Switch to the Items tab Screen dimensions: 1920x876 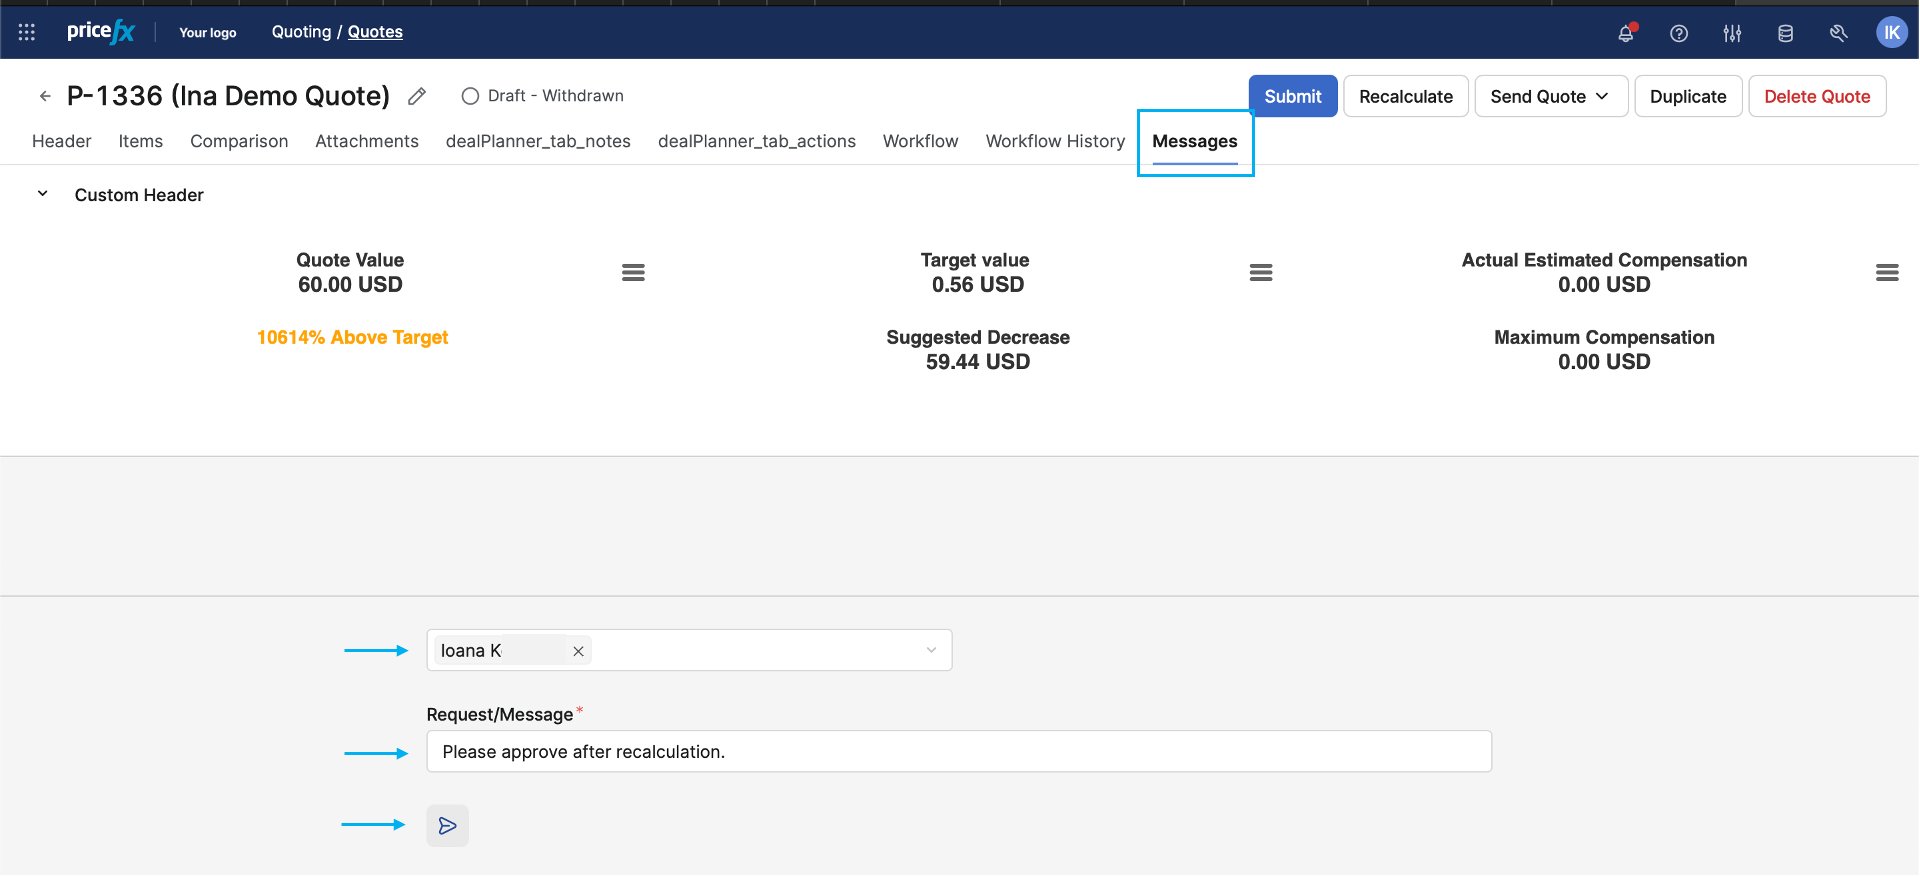[x=140, y=141]
